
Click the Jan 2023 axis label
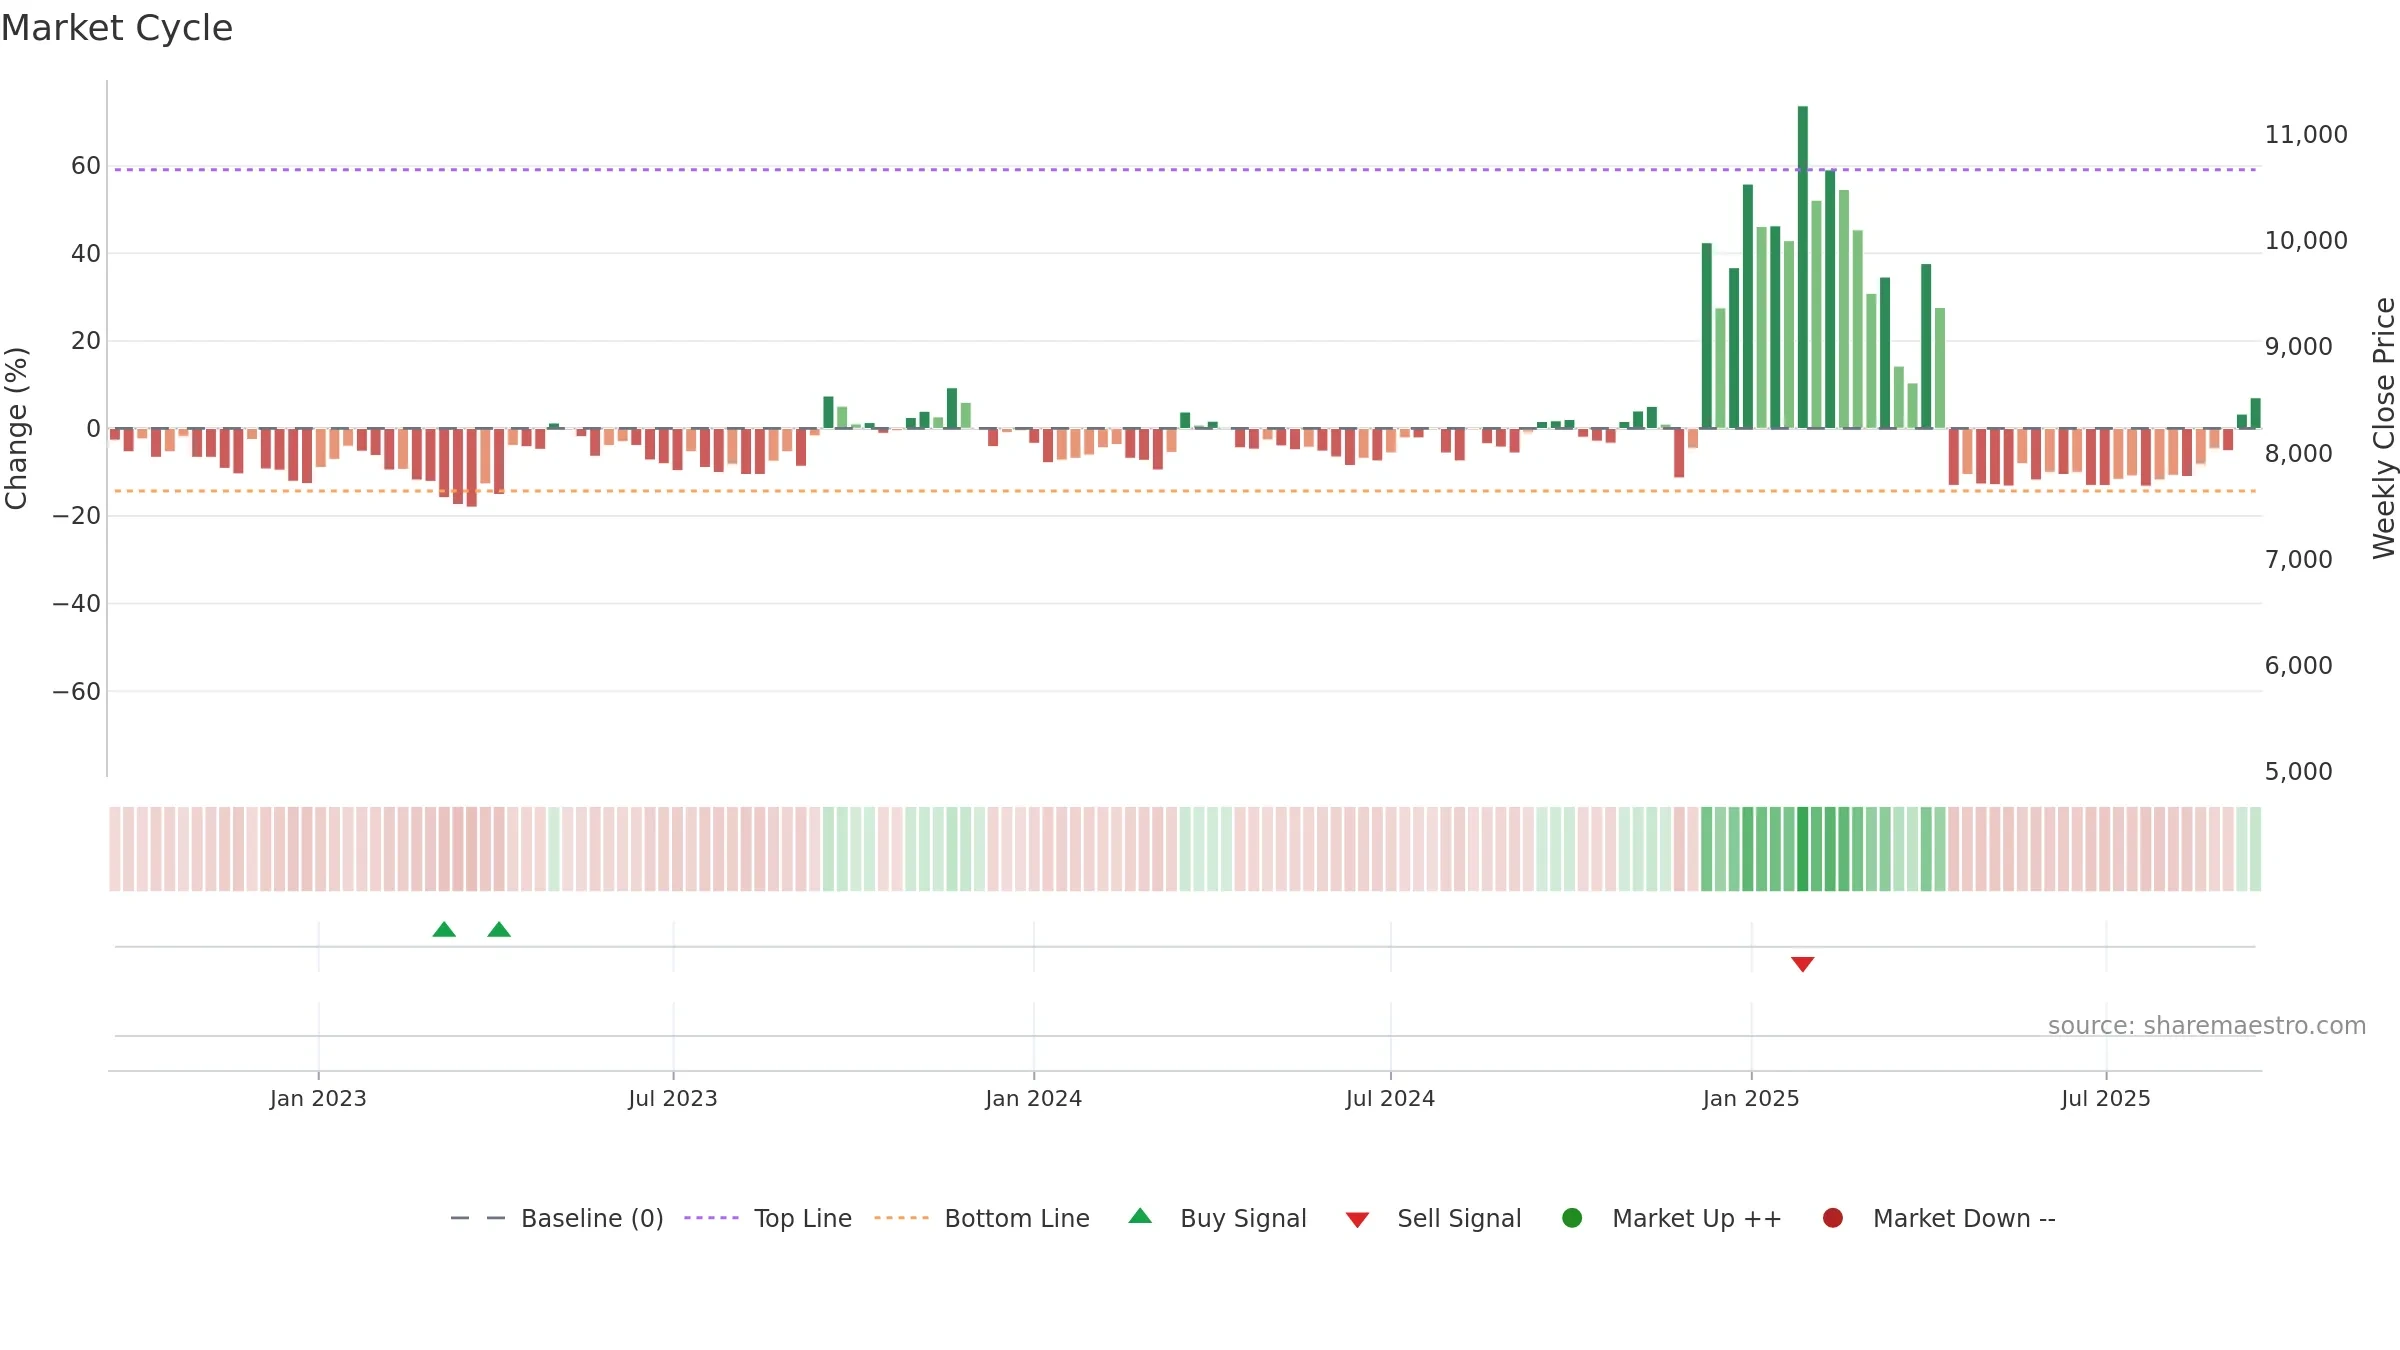click(x=318, y=1099)
